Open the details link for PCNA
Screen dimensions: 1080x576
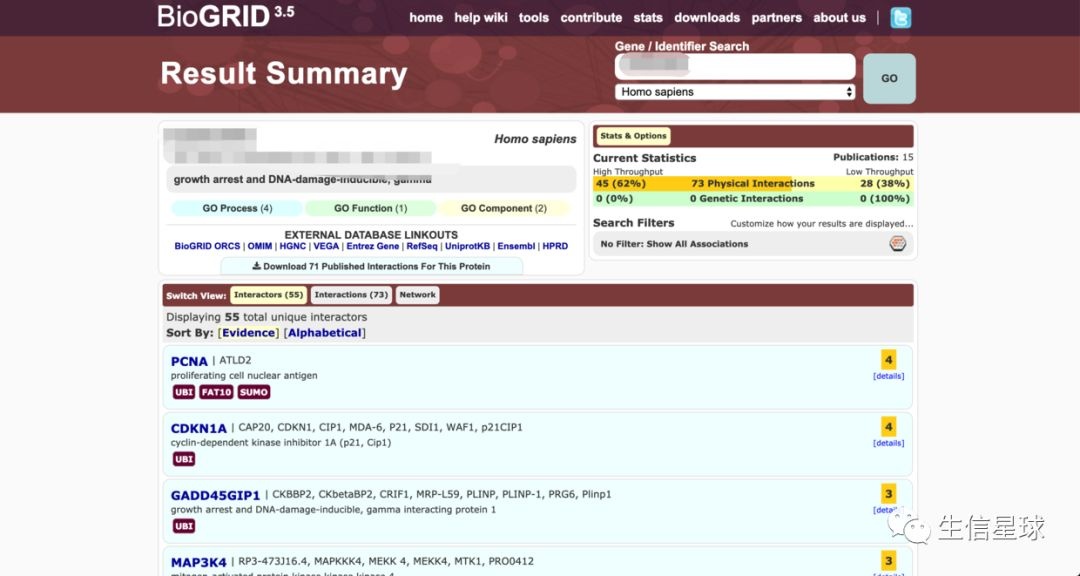(x=889, y=376)
